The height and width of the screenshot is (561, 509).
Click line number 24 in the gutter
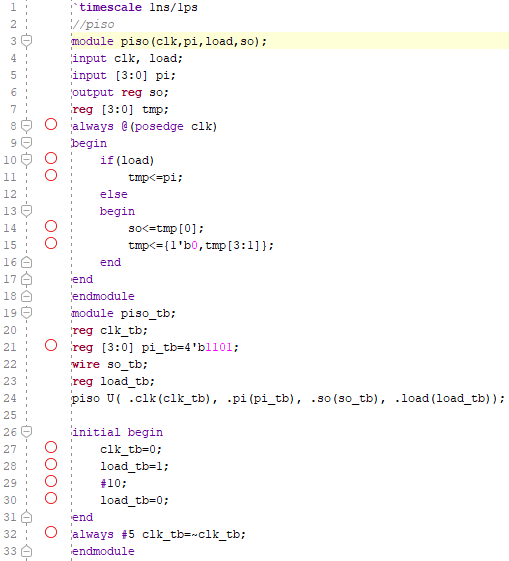click(10, 398)
